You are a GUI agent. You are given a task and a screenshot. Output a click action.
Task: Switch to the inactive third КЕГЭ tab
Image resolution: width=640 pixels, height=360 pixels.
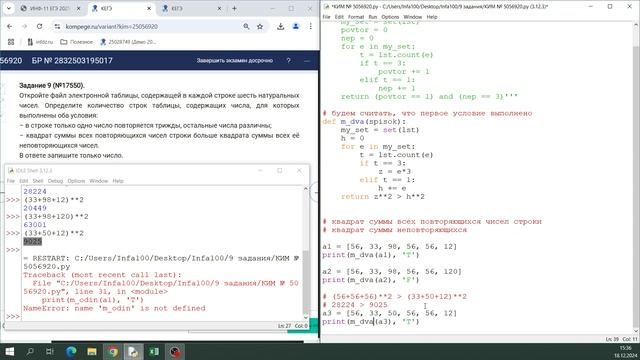(x=192, y=8)
